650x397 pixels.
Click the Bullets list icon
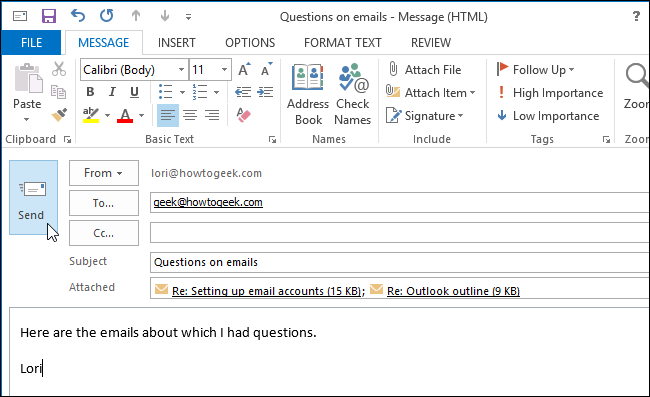[x=166, y=92]
